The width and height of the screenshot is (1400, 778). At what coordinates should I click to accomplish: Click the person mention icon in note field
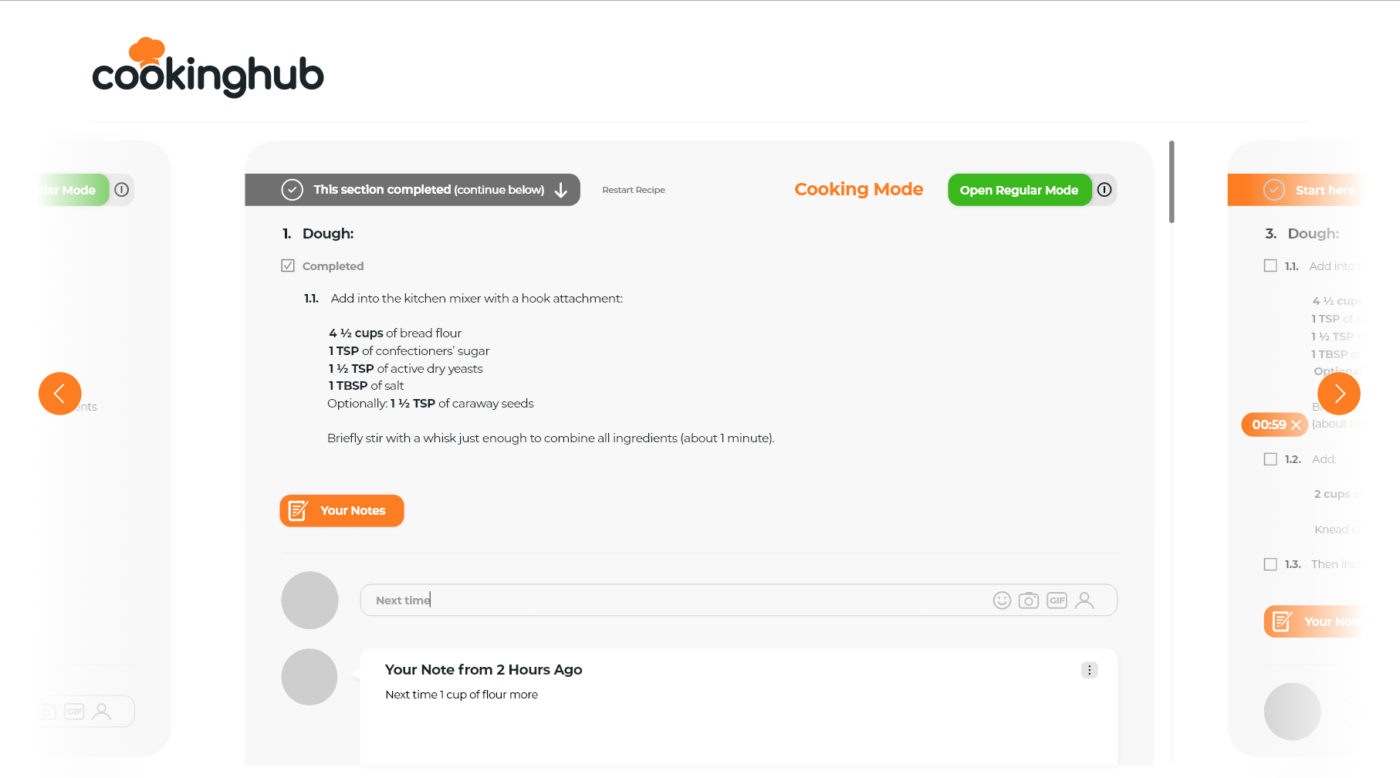pyautogui.click(x=1085, y=600)
